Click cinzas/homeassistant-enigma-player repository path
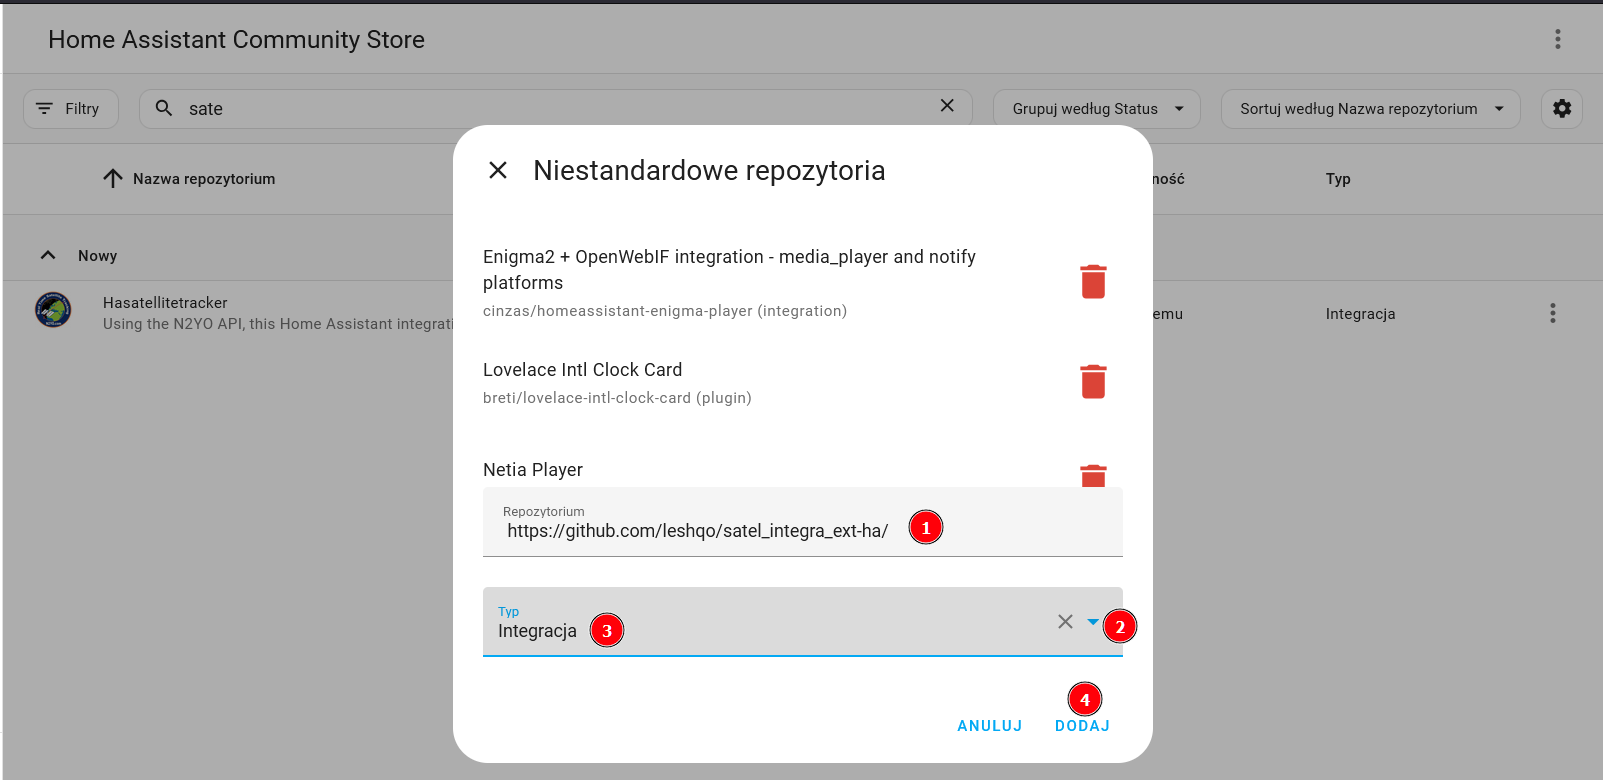This screenshot has width=1603, height=780. coord(665,311)
